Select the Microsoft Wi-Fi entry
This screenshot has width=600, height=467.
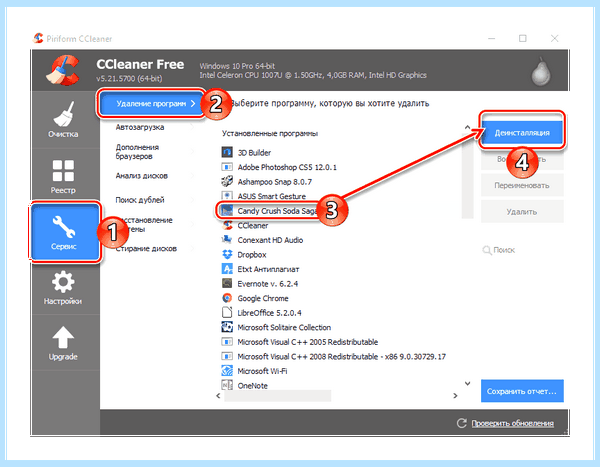pyautogui.click(x=262, y=371)
